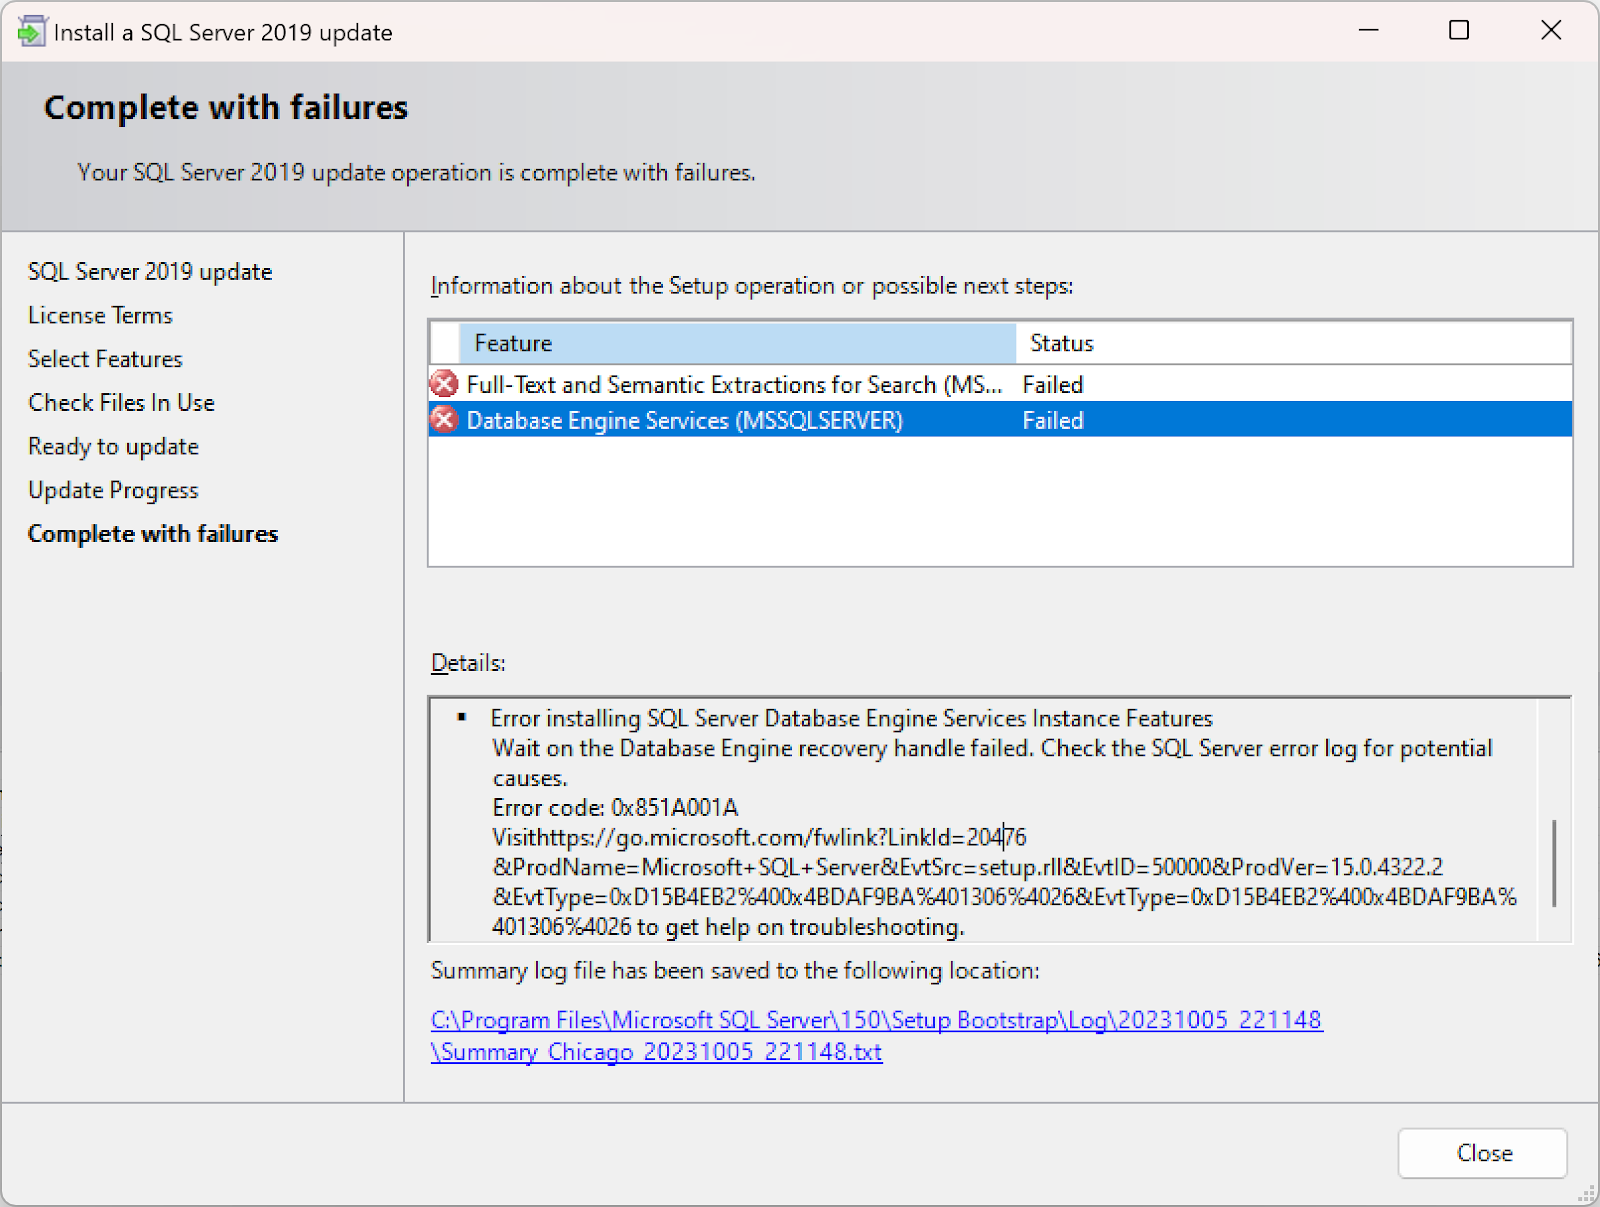
Task: Click the red error icon beside Database Engine Services
Action: tap(444, 420)
